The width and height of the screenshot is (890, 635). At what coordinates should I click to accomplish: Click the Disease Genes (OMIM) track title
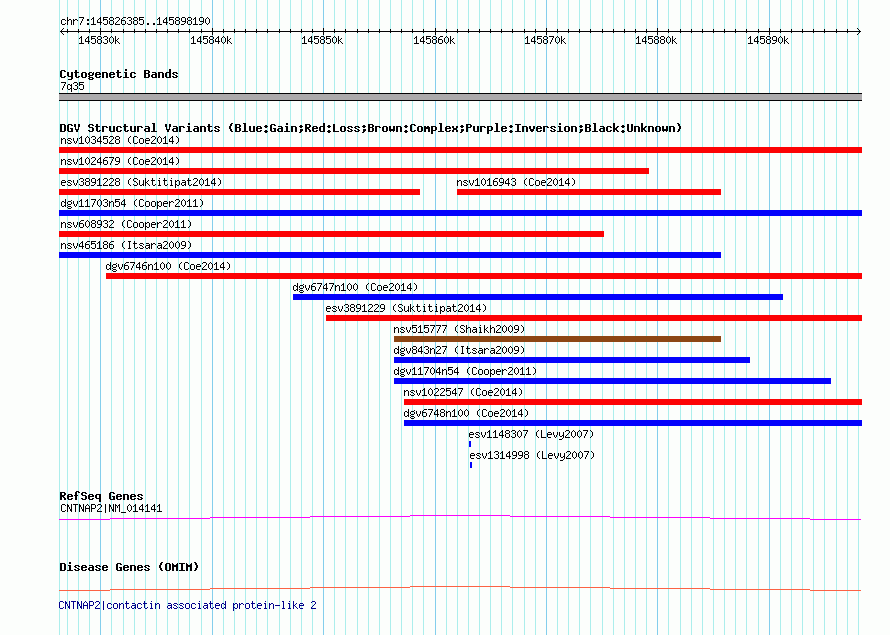click(129, 567)
